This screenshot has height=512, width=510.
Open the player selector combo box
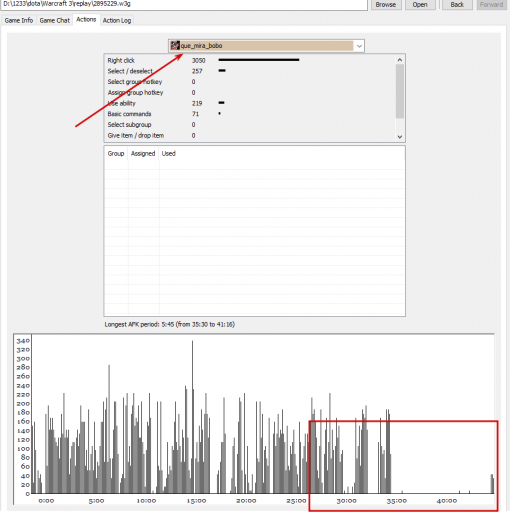[266, 46]
